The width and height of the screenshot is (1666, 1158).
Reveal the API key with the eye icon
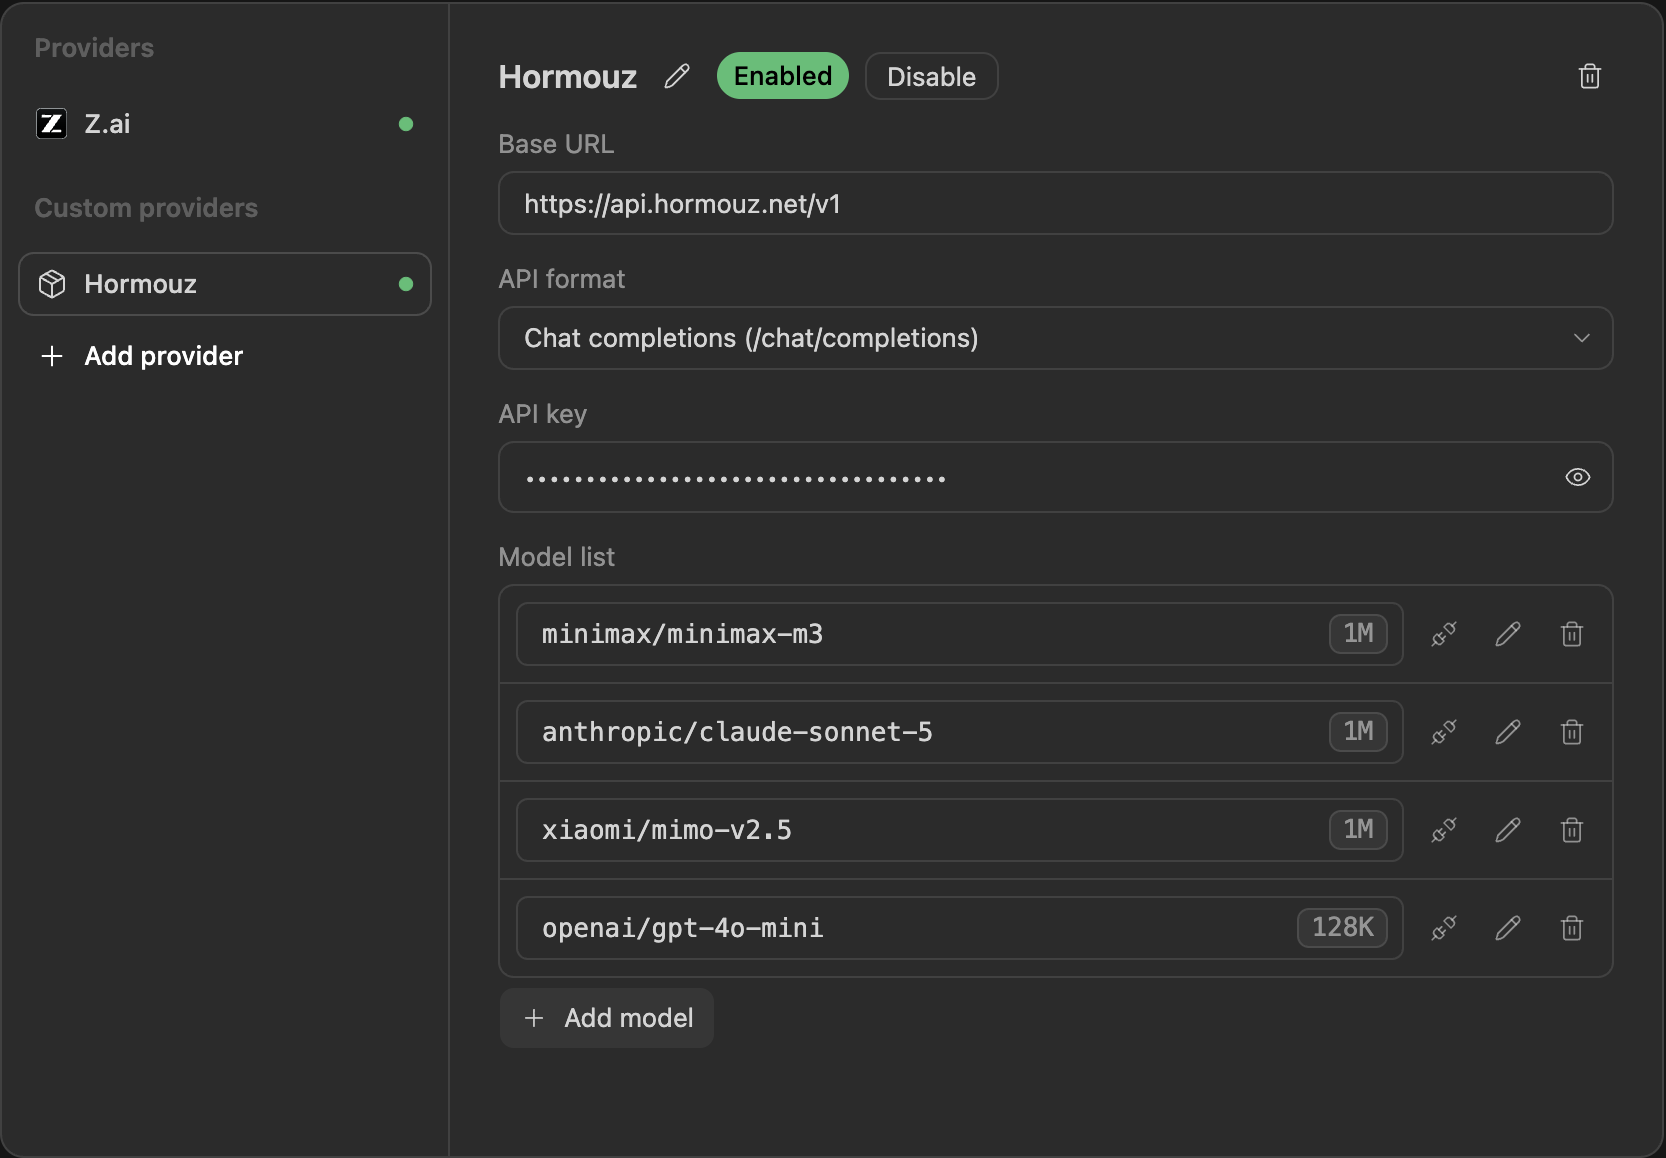pos(1578,477)
